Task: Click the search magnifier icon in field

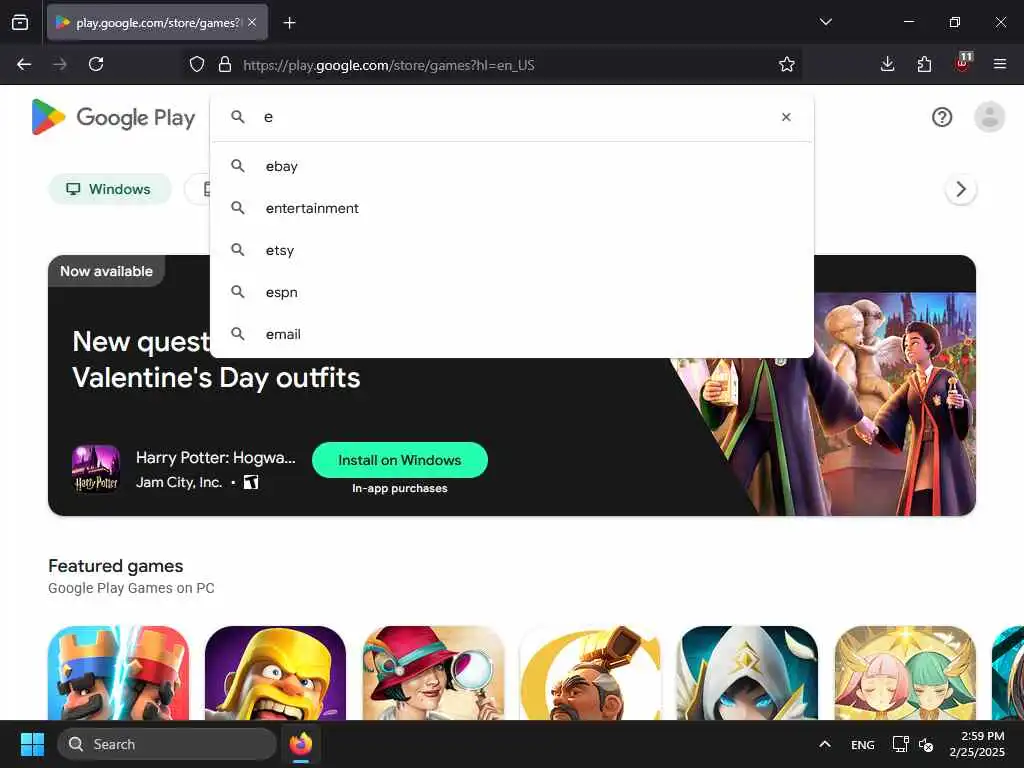Action: coord(238,117)
